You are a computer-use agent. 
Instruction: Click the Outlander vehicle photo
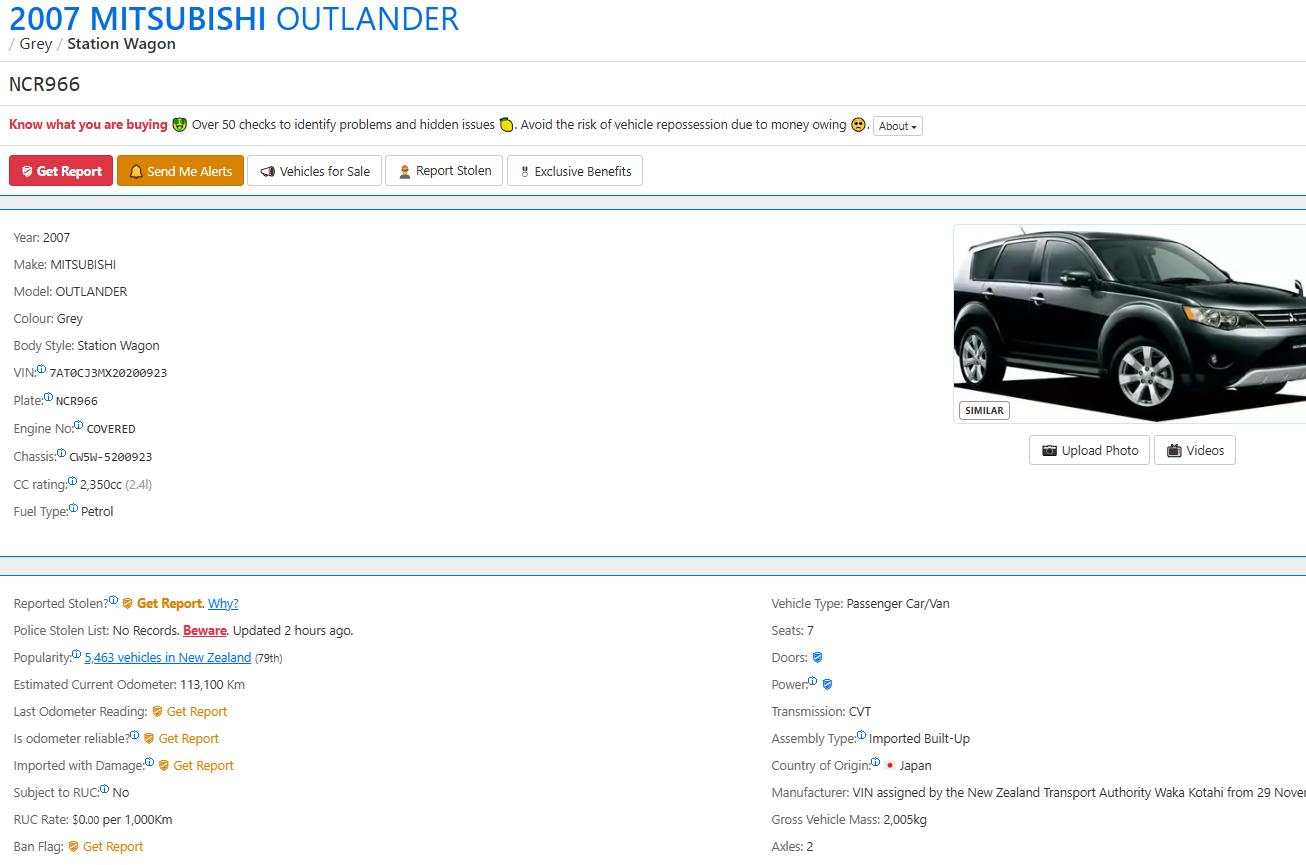tap(1130, 324)
